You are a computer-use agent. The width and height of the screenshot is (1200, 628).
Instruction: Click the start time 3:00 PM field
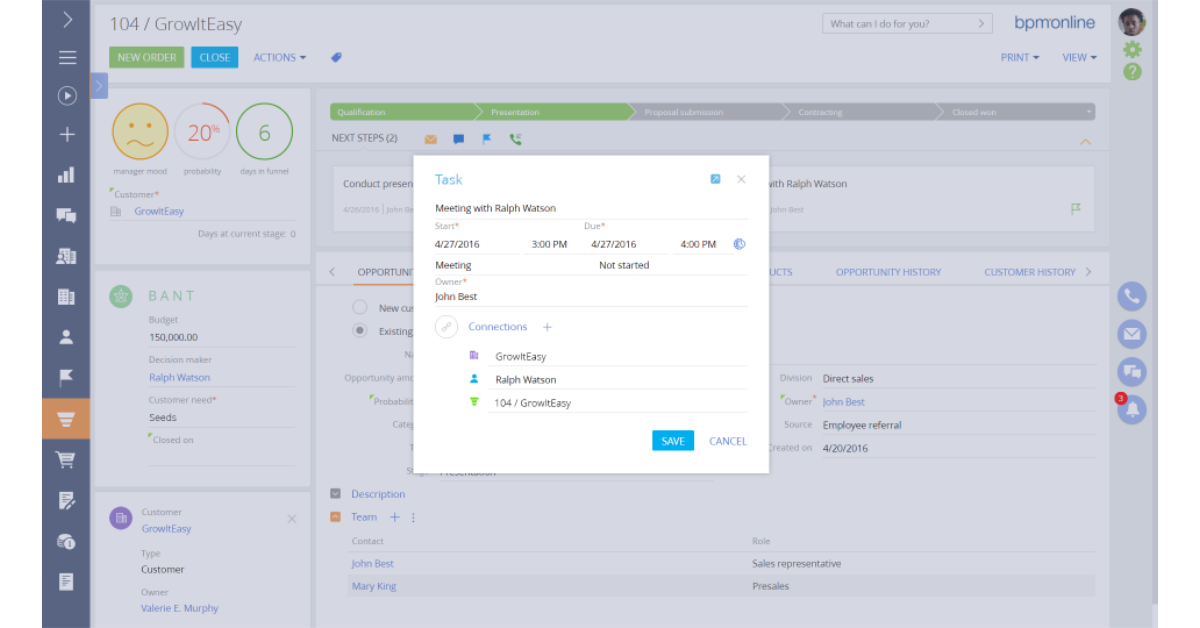pyautogui.click(x=549, y=244)
